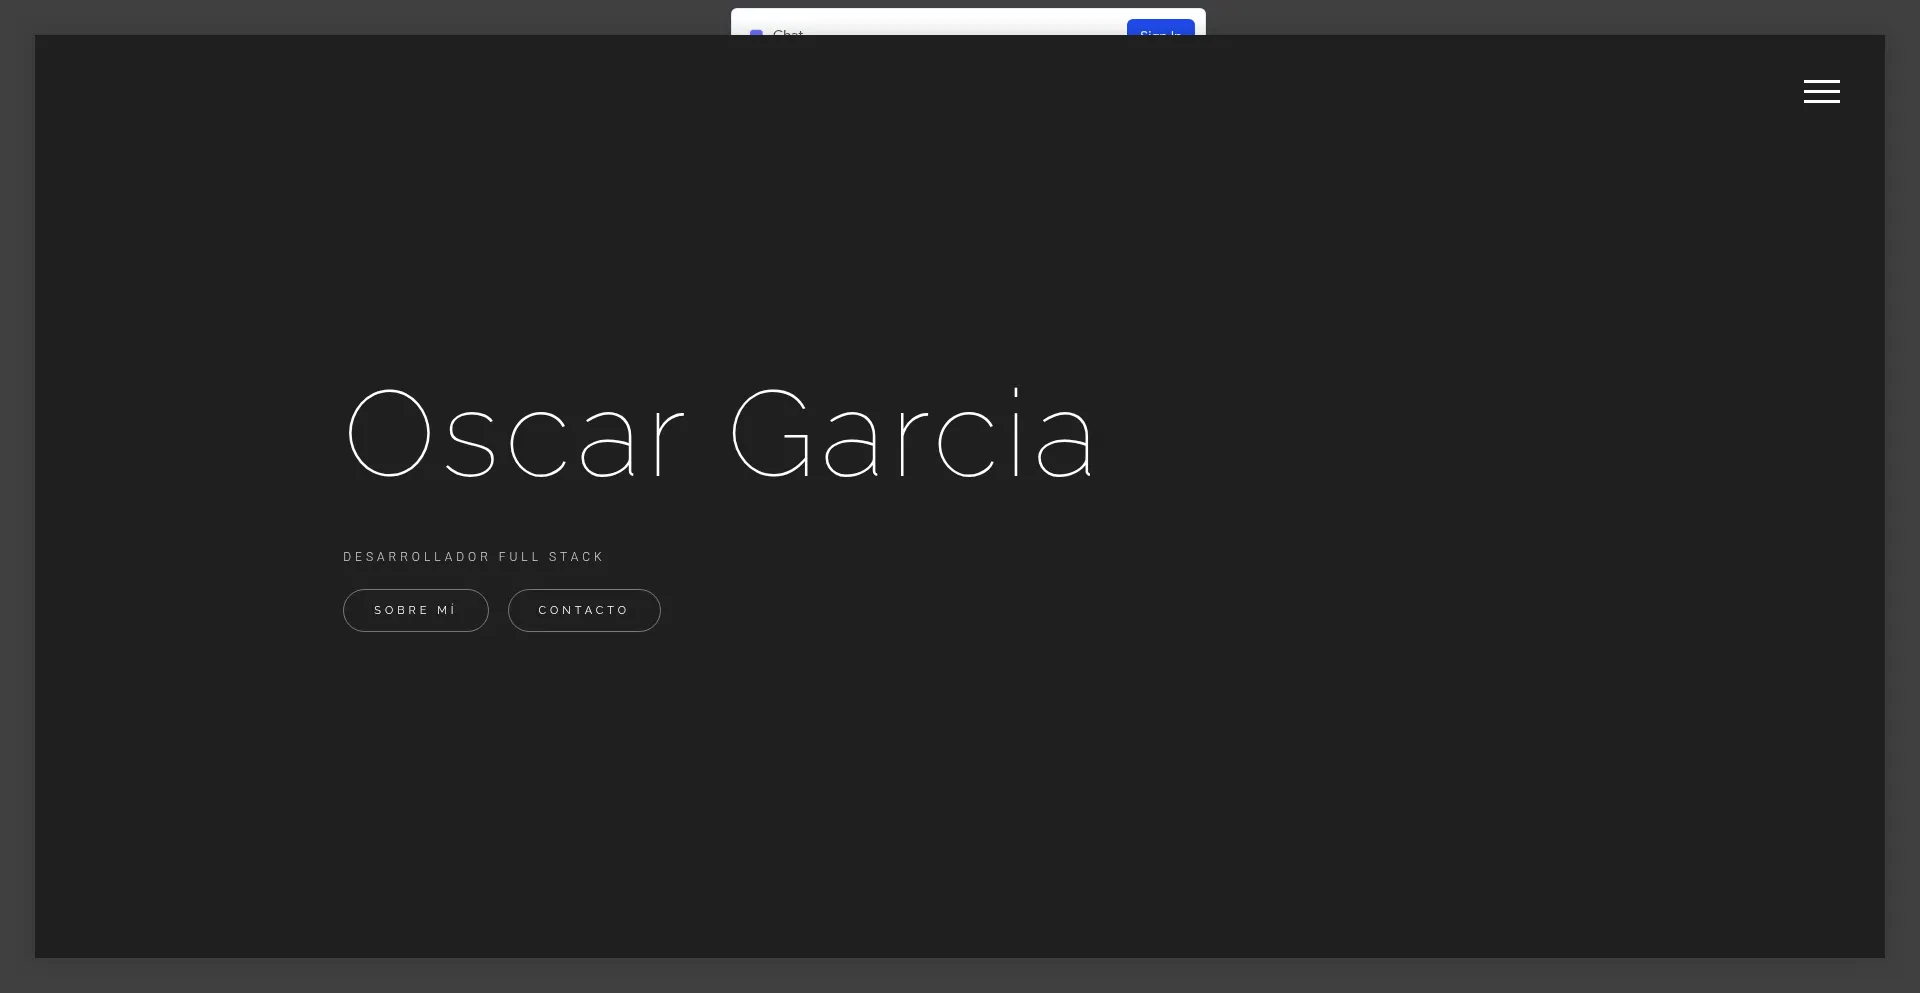Click the bottom line of hamburger icon
The height and width of the screenshot is (993, 1920).
[x=1821, y=101]
